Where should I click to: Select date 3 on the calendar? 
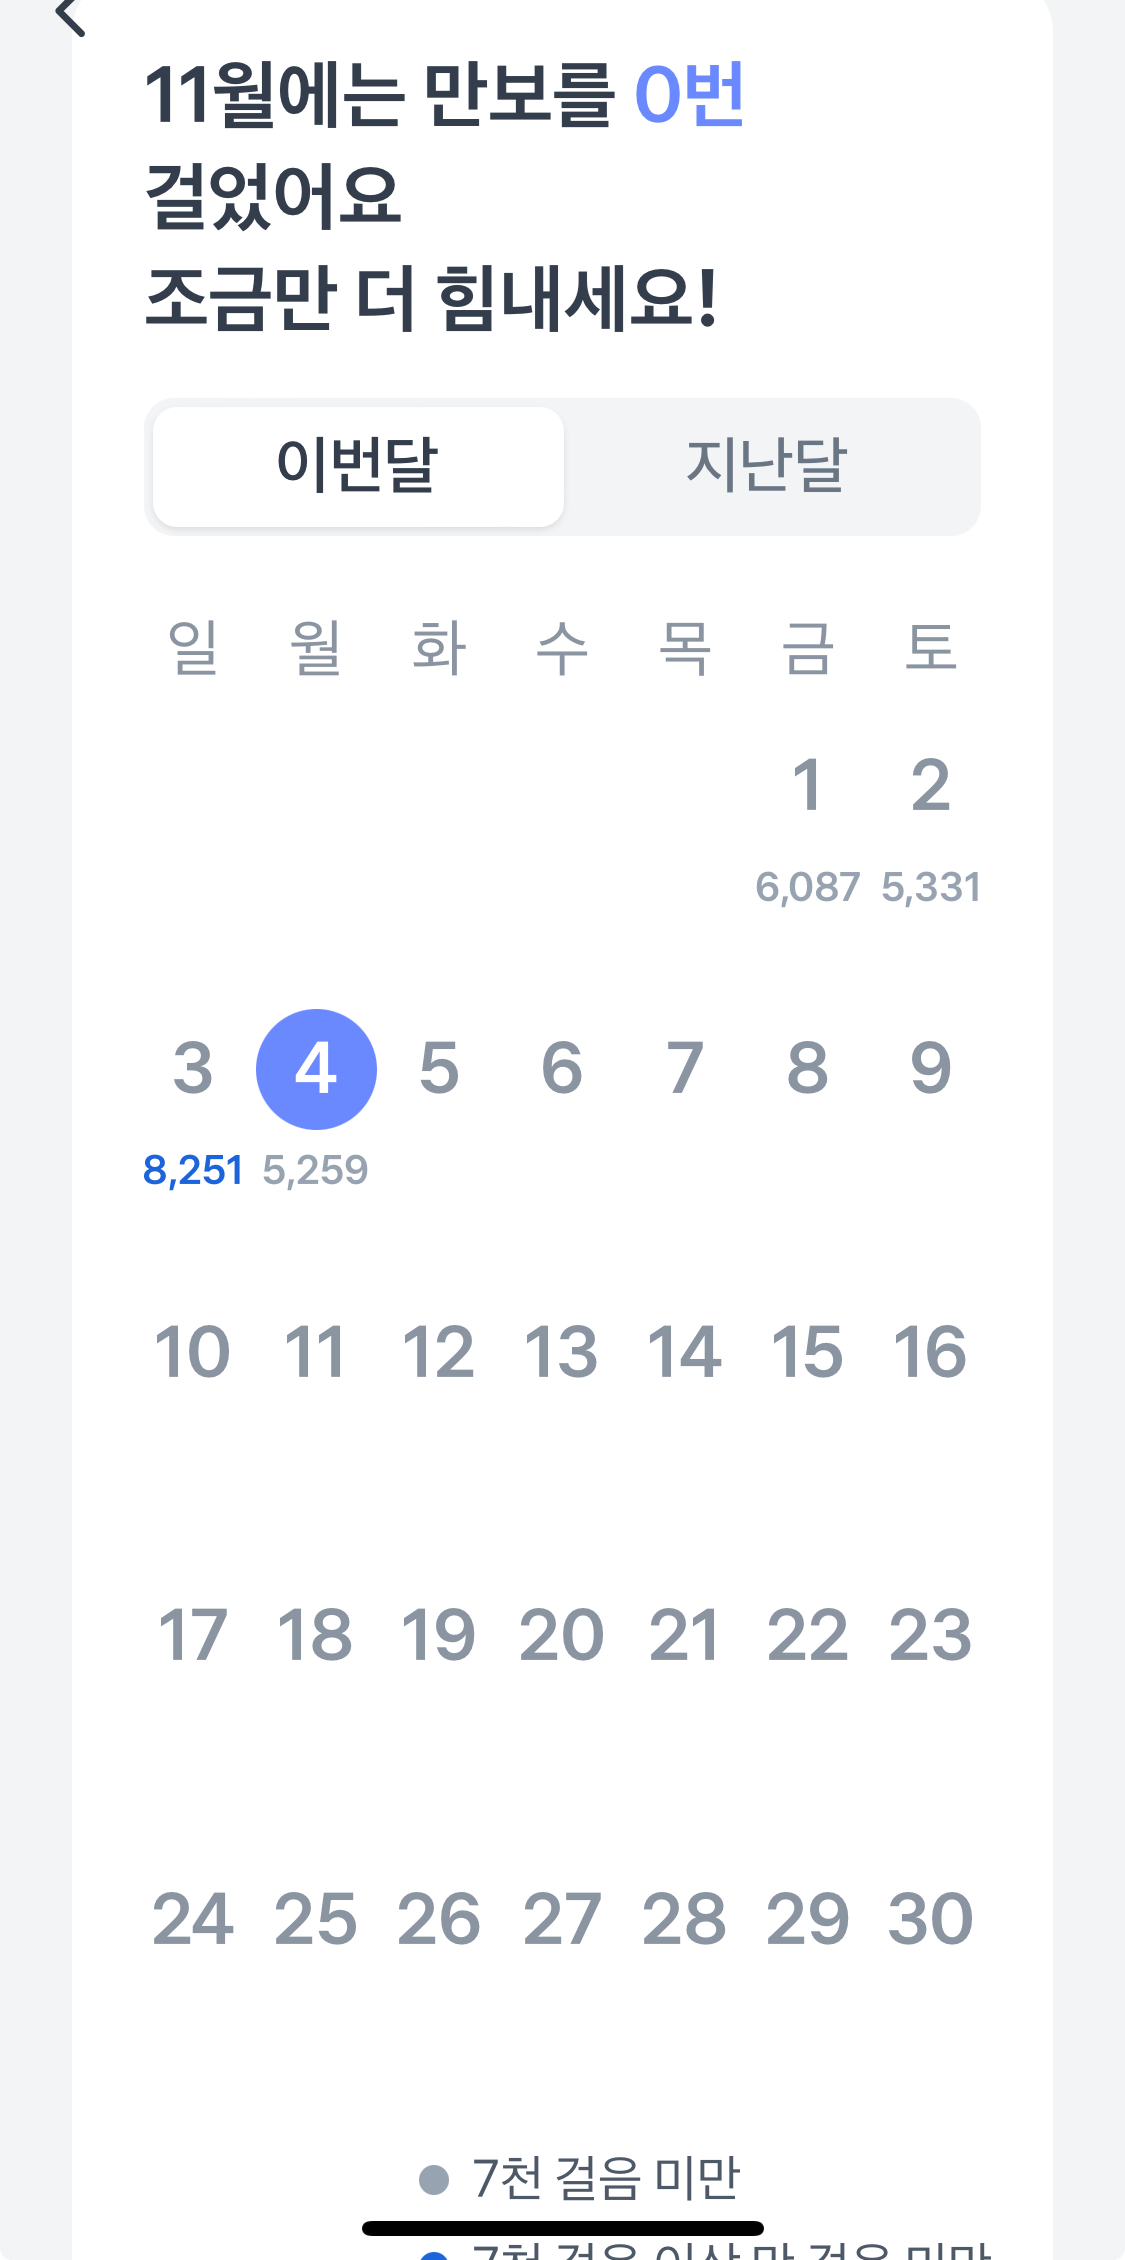(193, 1069)
